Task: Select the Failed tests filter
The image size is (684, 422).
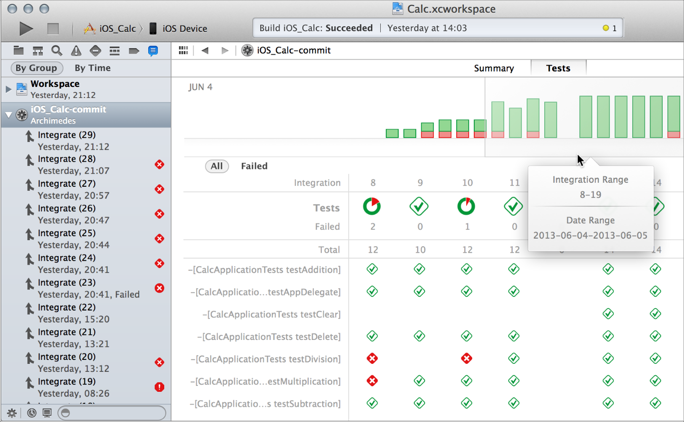Action: [254, 166]
